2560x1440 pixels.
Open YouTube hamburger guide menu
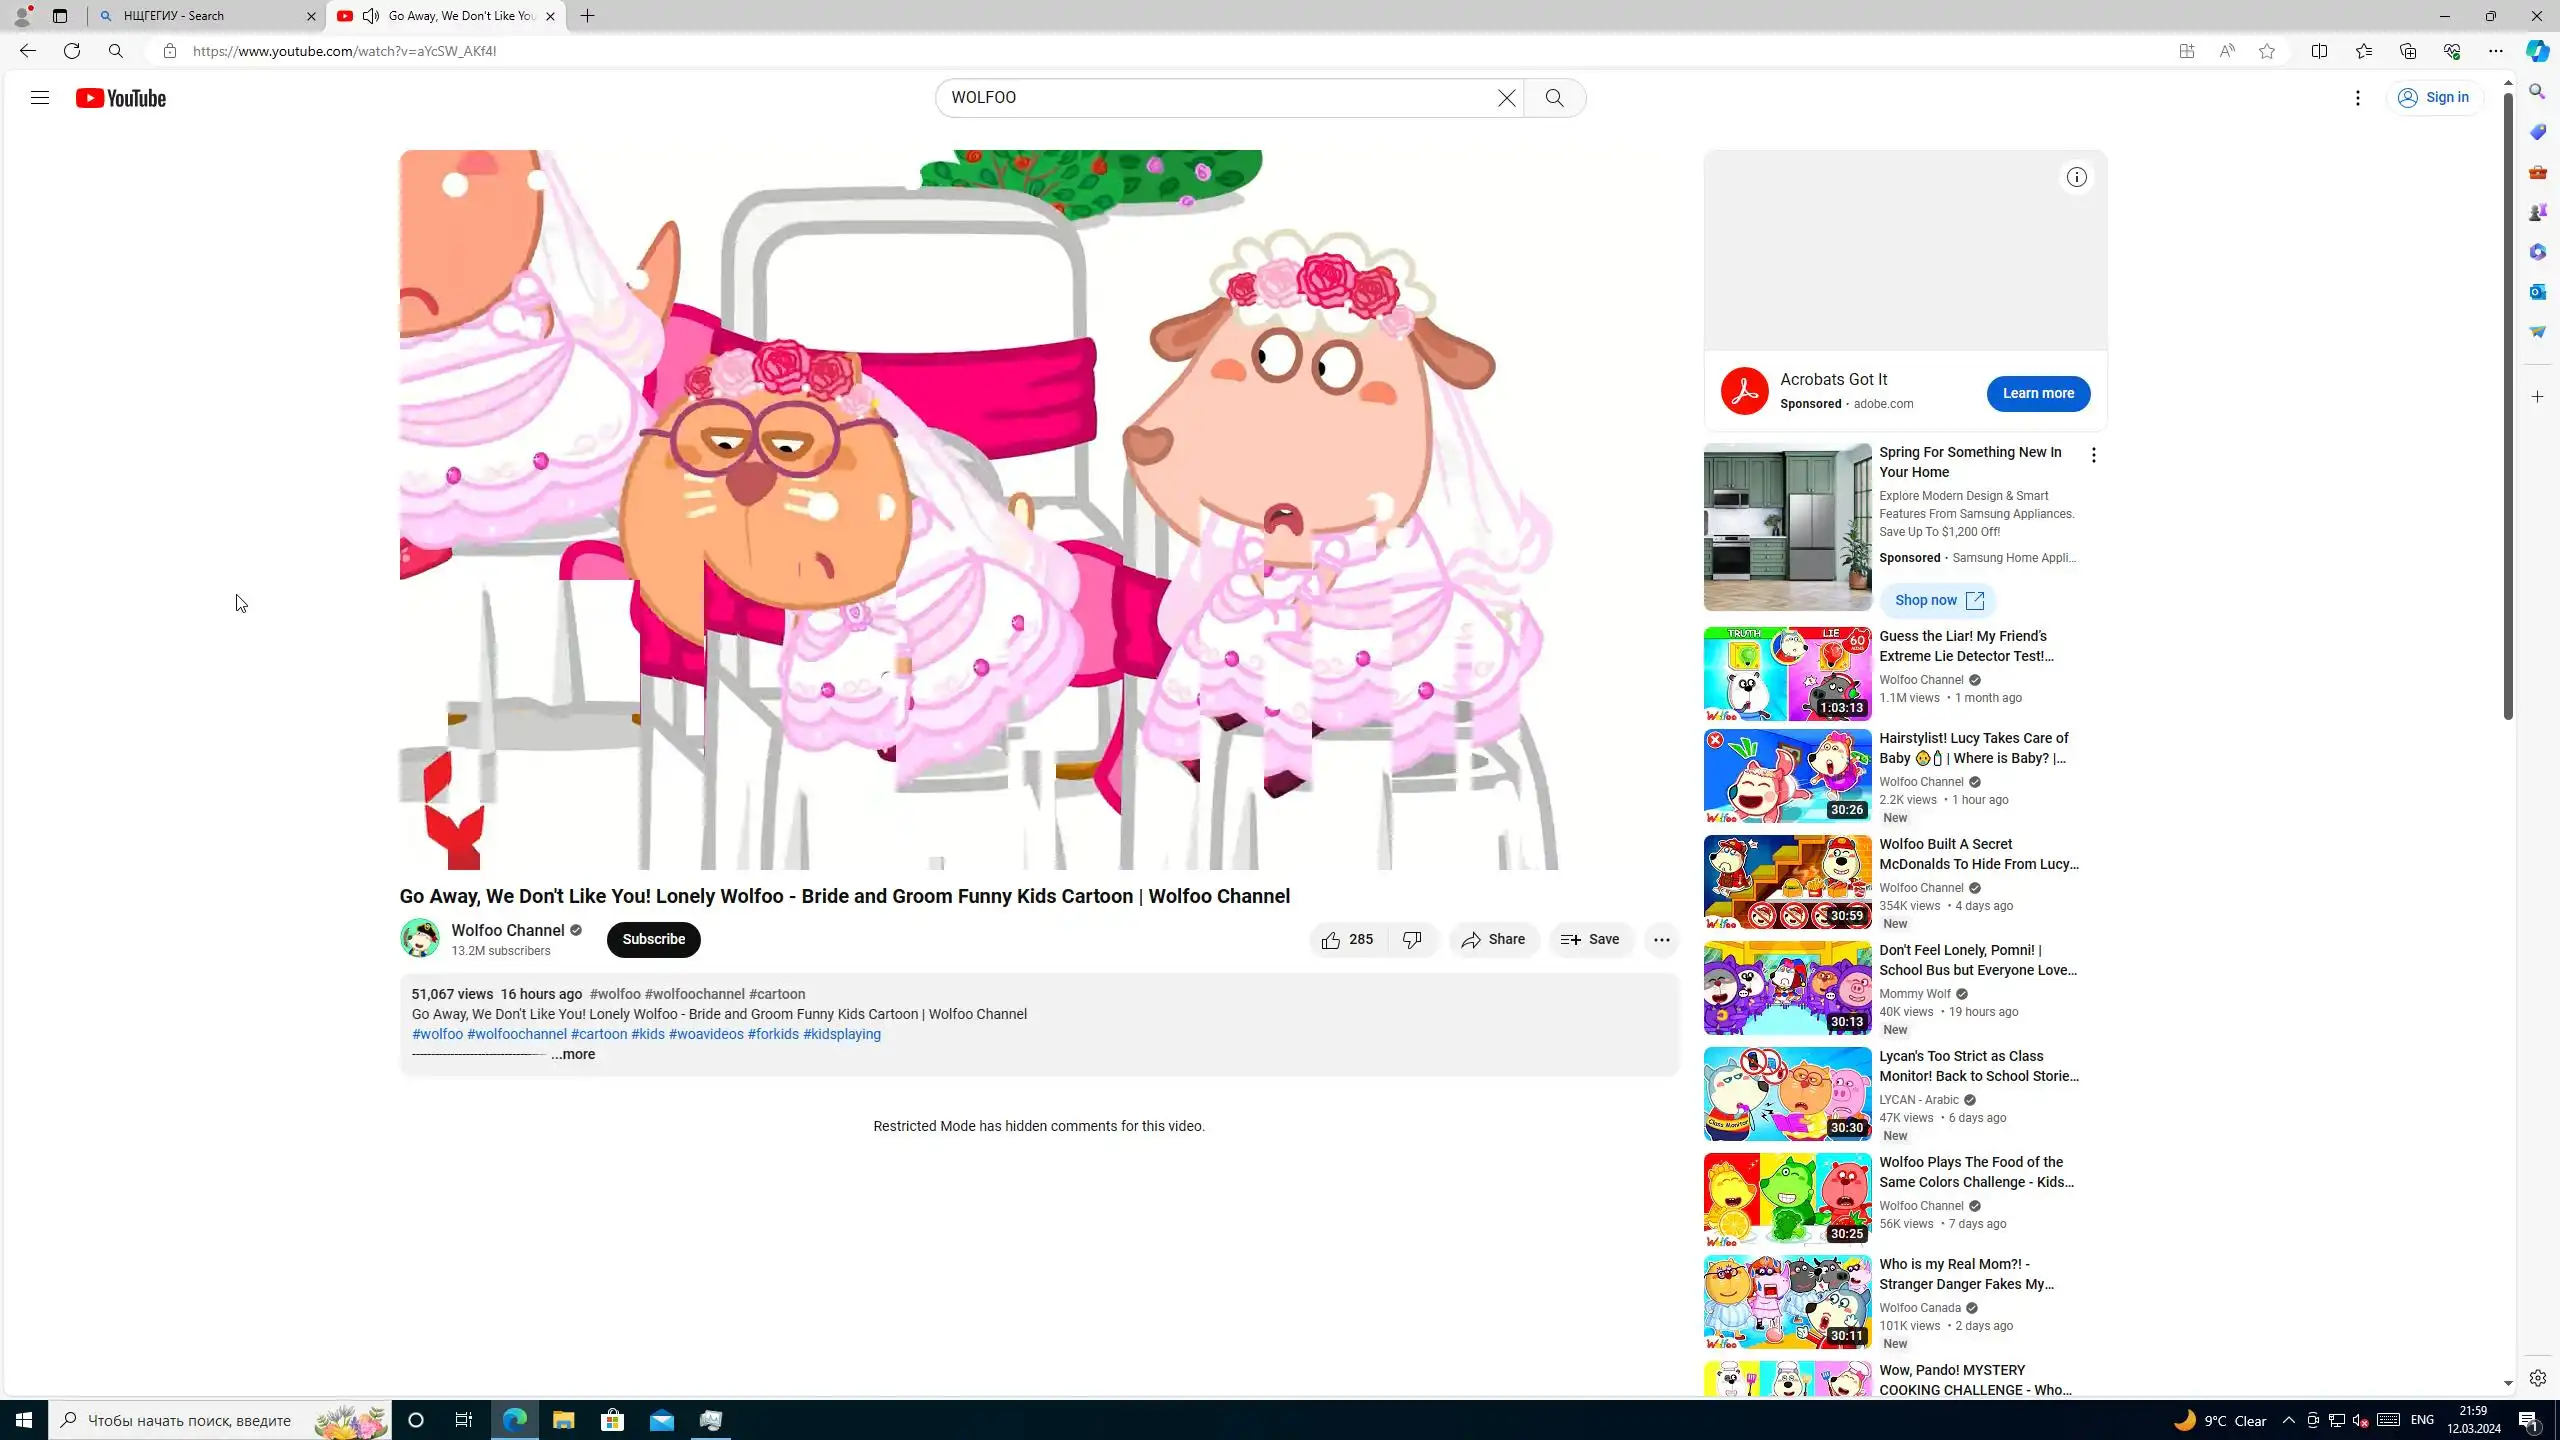click(39, 98)
